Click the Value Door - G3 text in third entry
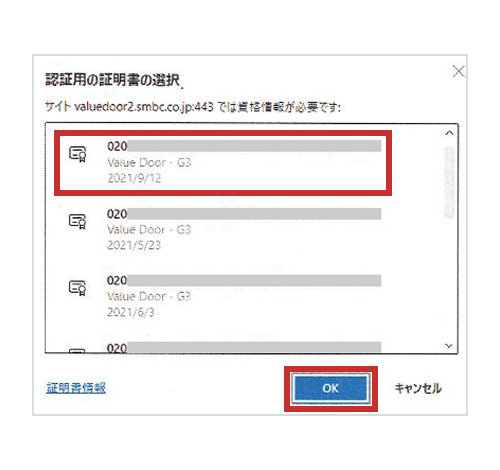This screenshot has width=500, height=470. click(x=149, y=296)
